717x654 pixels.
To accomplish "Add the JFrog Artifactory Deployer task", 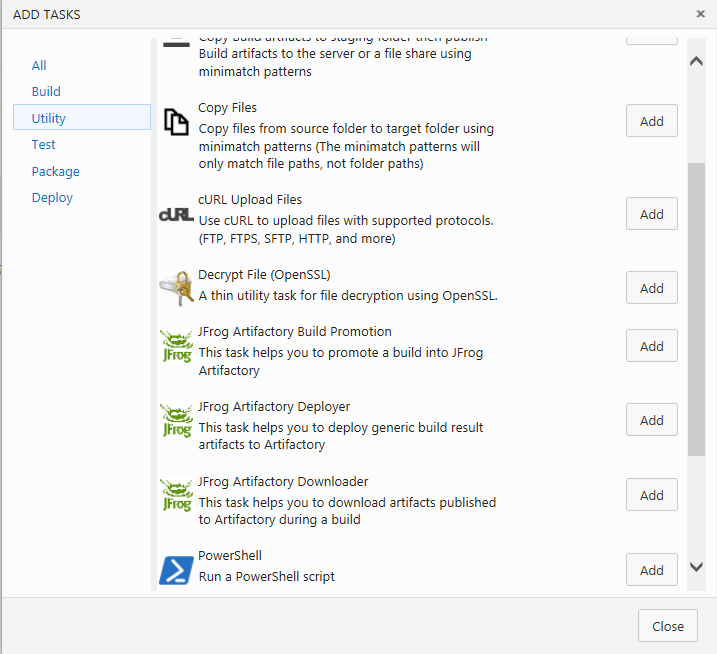I will (x=652, y=420).
